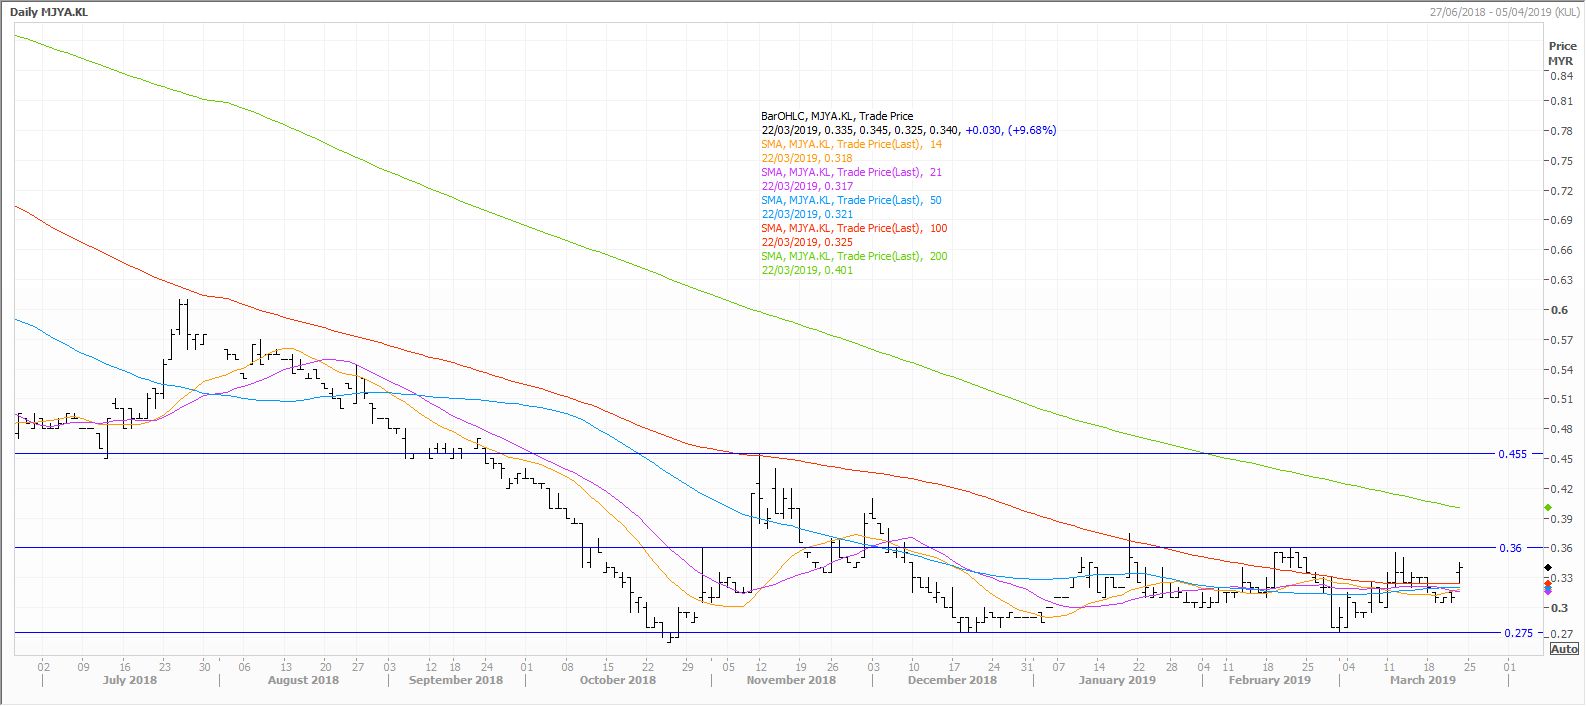Click July 2018 on the time axis
This screenshot has height=706, width=1586.
130,680
